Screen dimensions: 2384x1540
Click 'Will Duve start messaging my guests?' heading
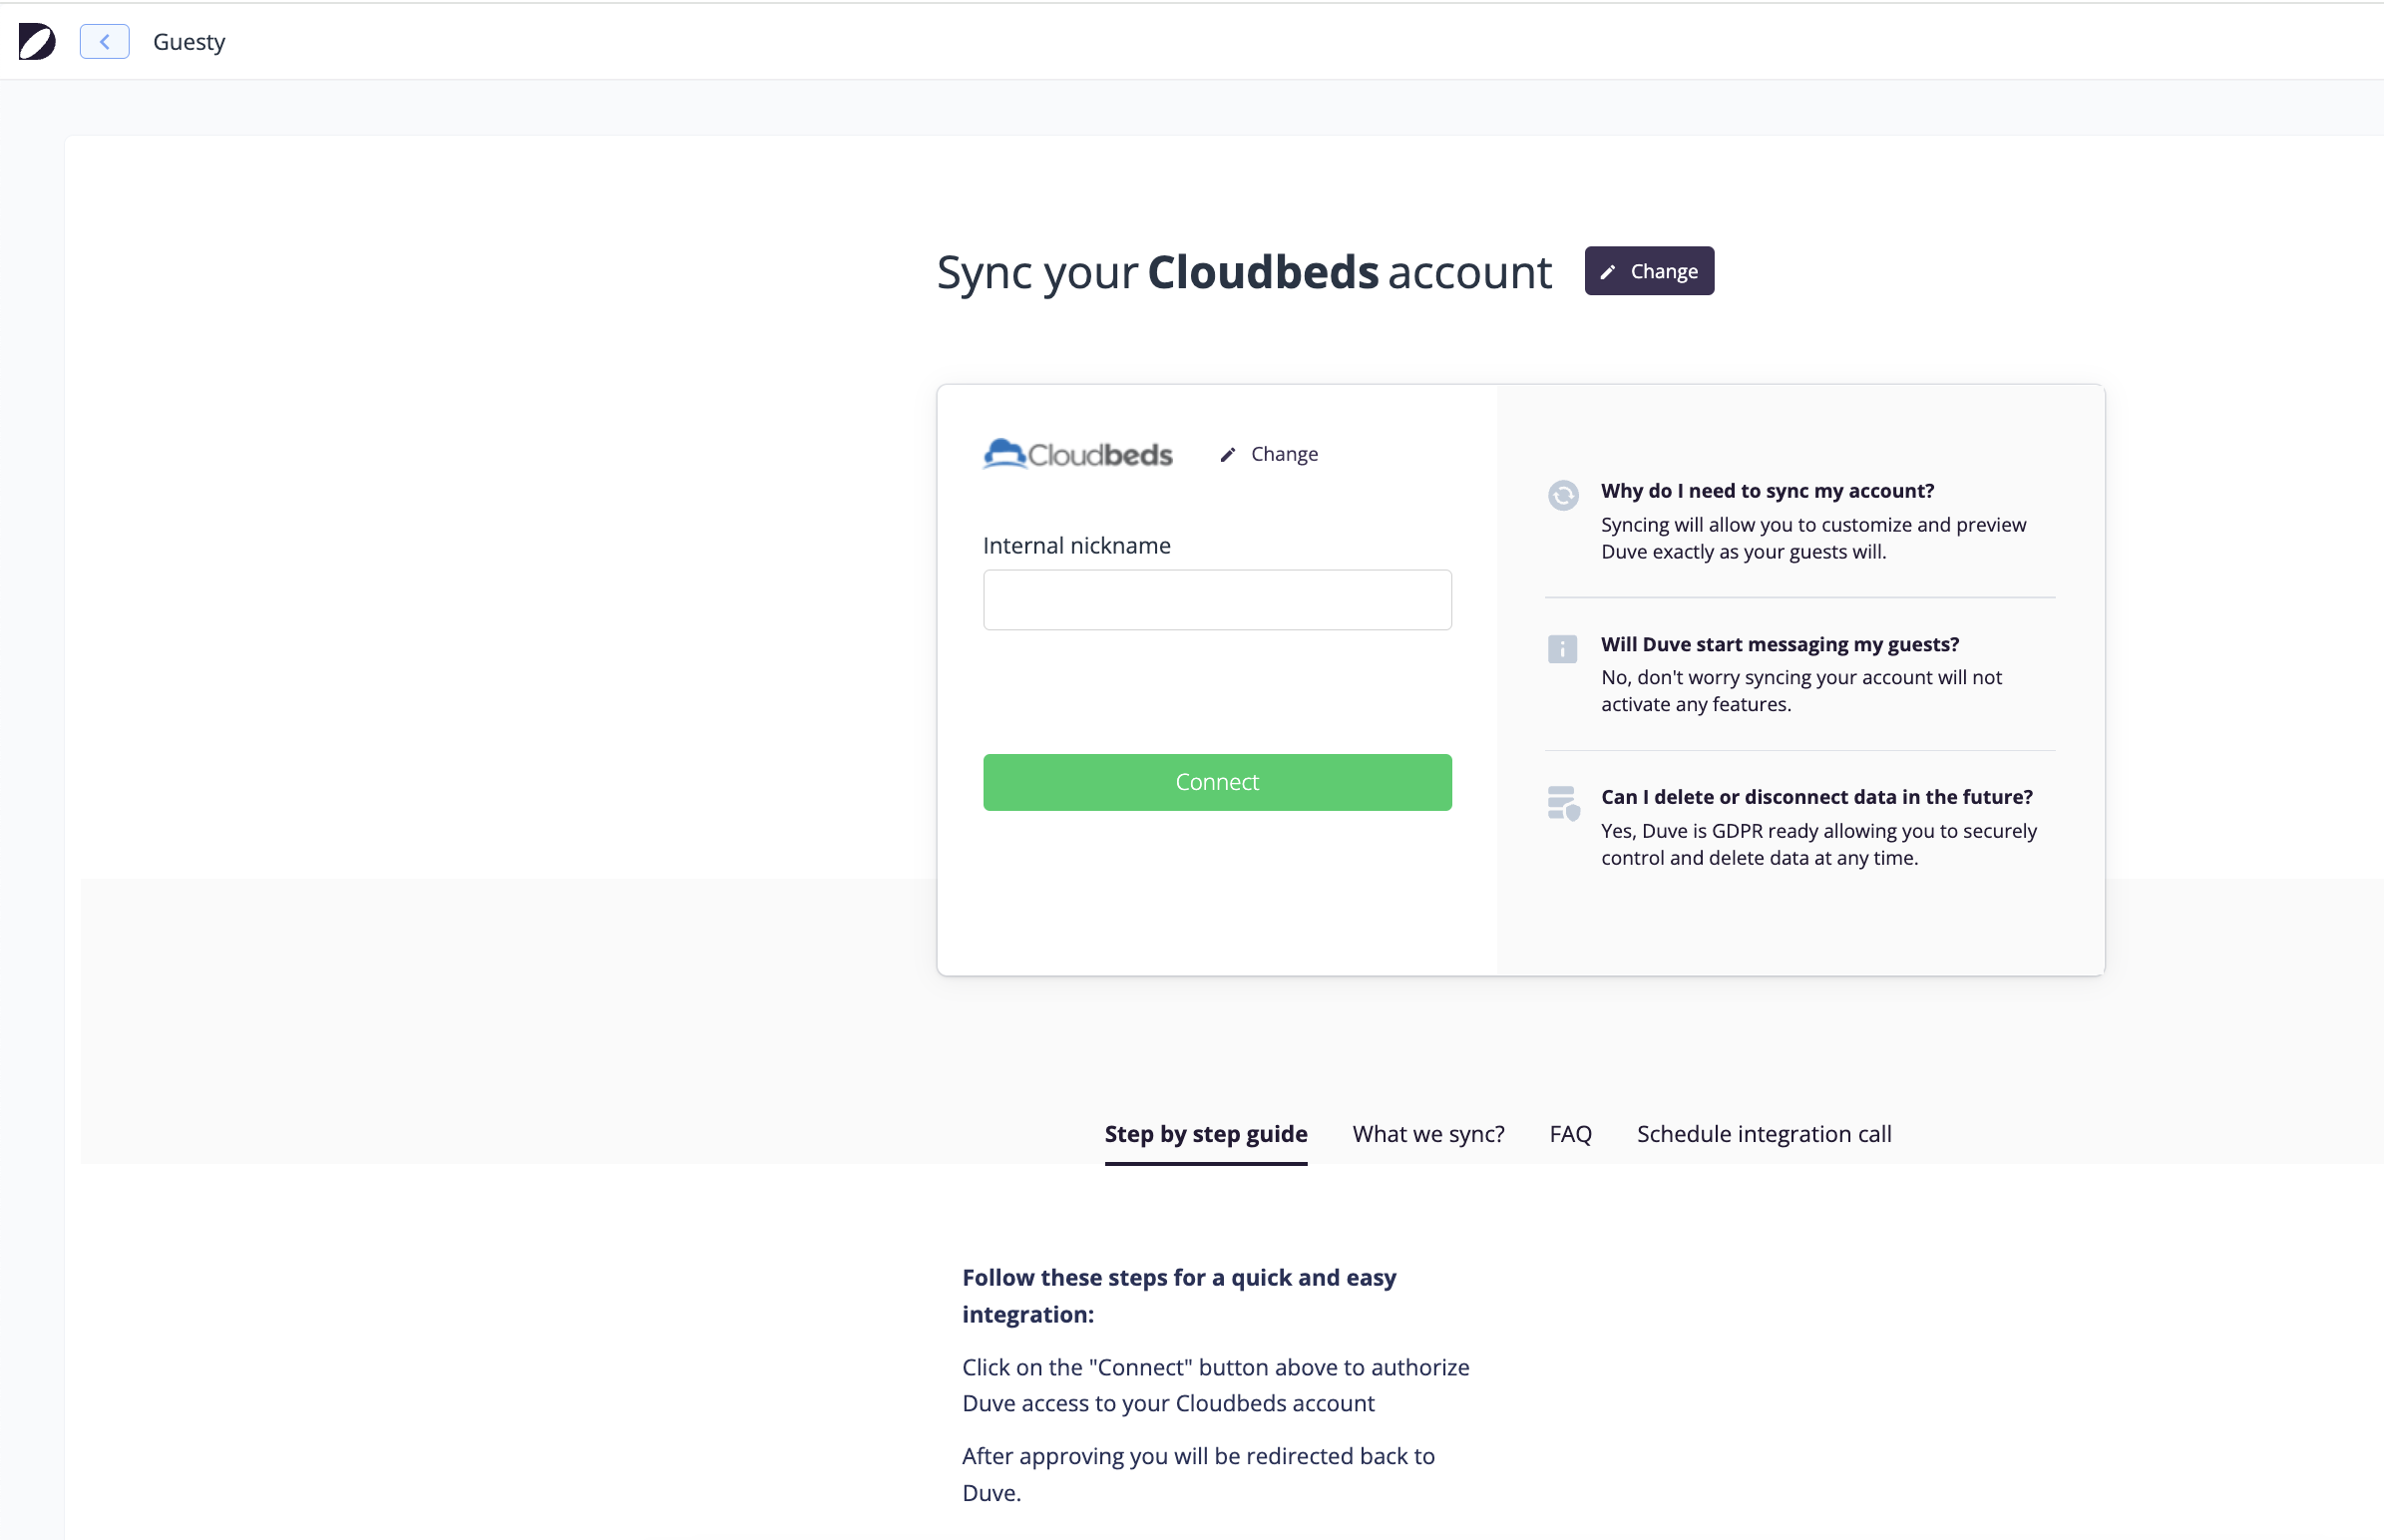(1779, 644)
